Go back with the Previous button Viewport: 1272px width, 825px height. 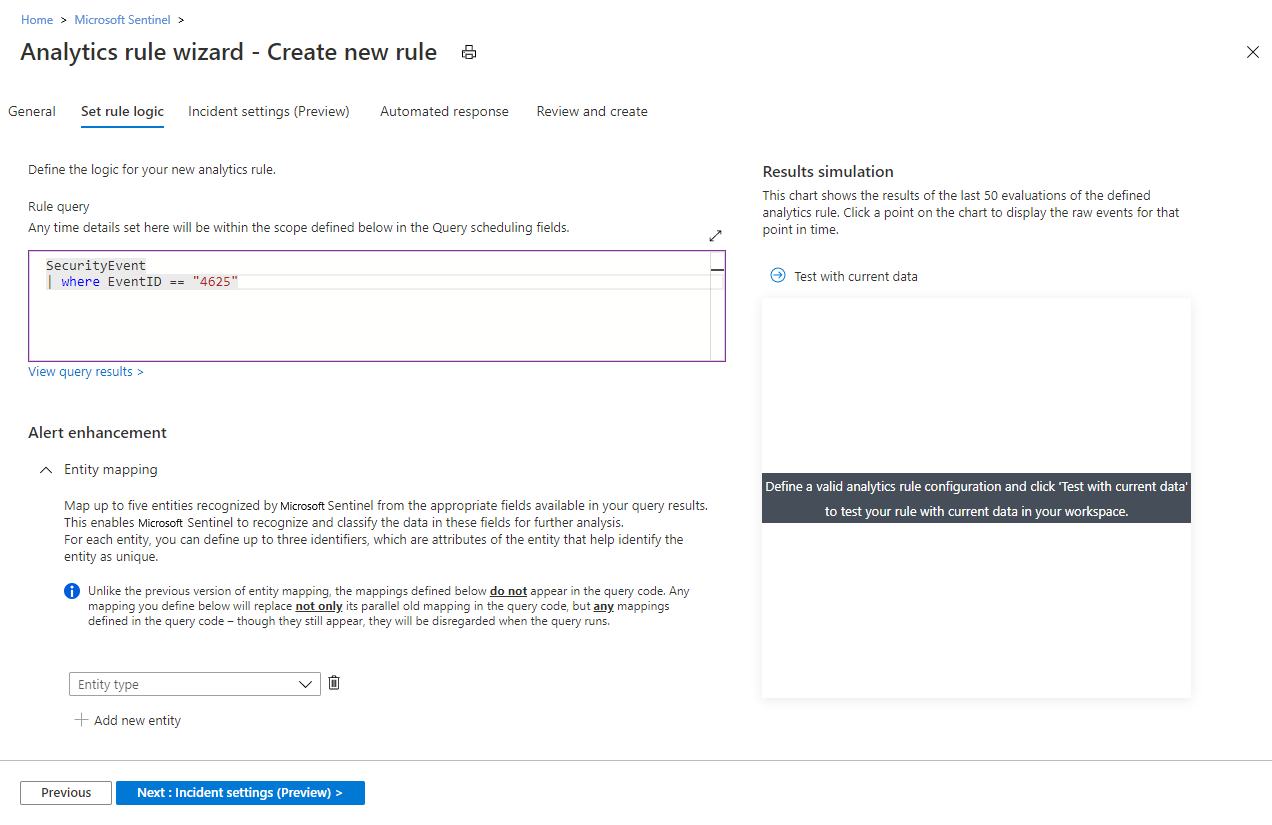point(66,793)
